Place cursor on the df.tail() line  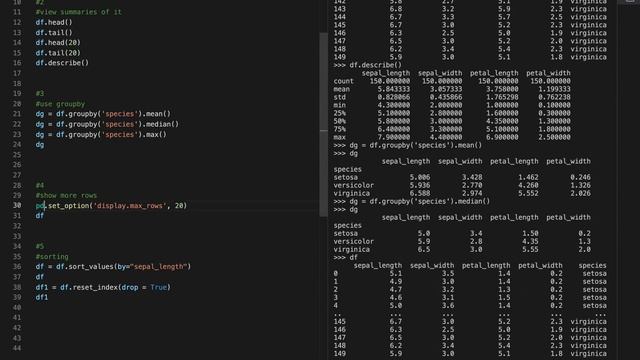coord(53,32)
